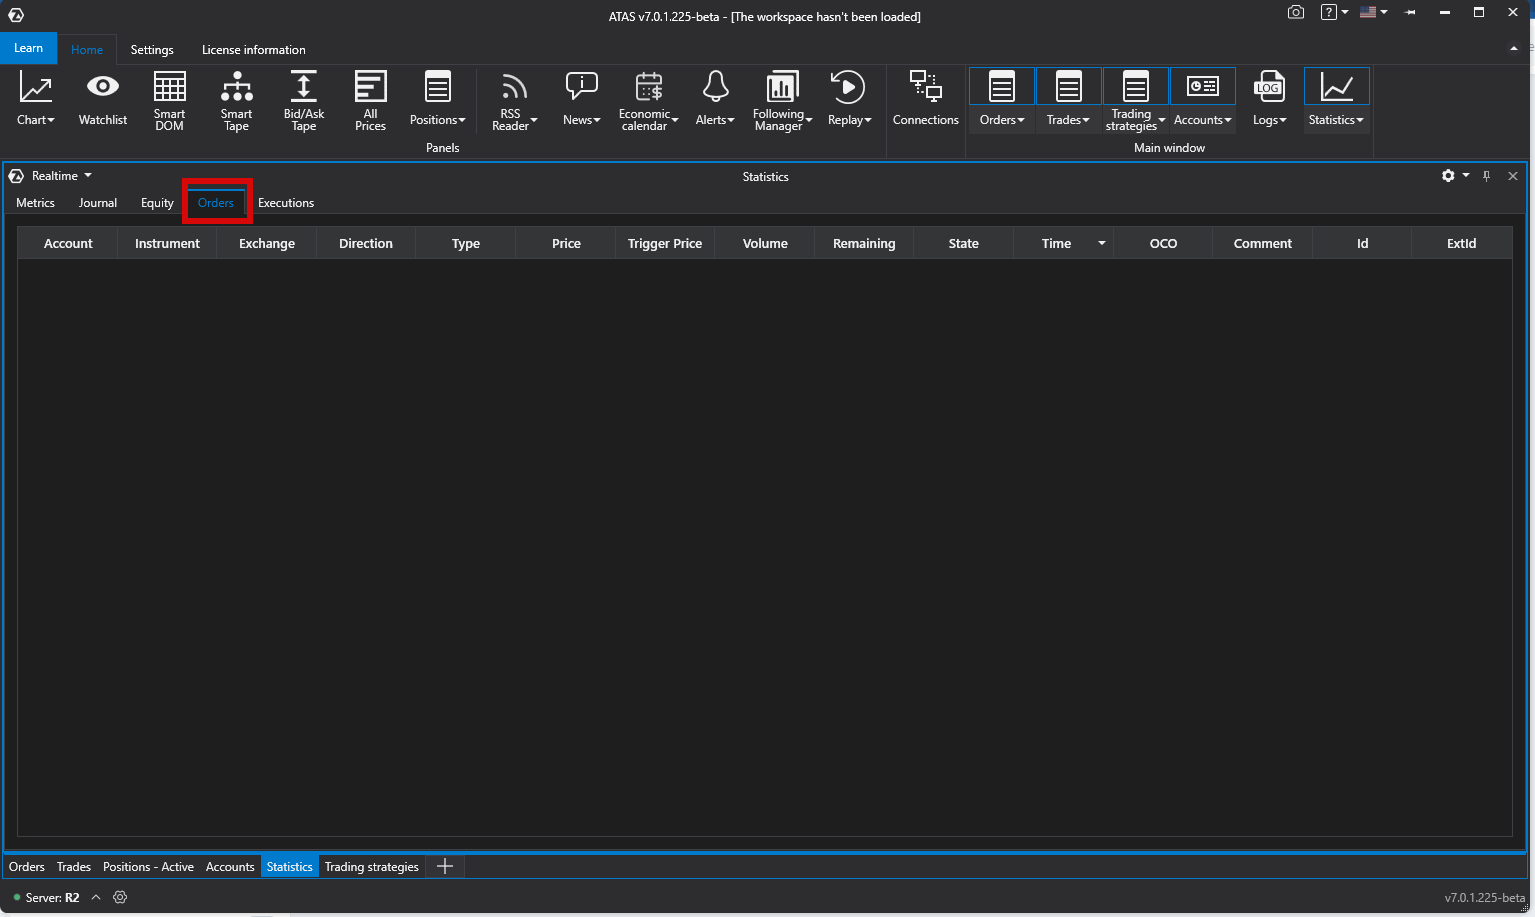Viewport: 1535px width, 917px height.
Task: Open the Positions - Active bottom tab
Action: pyautogui.click(x=148, y=867)
